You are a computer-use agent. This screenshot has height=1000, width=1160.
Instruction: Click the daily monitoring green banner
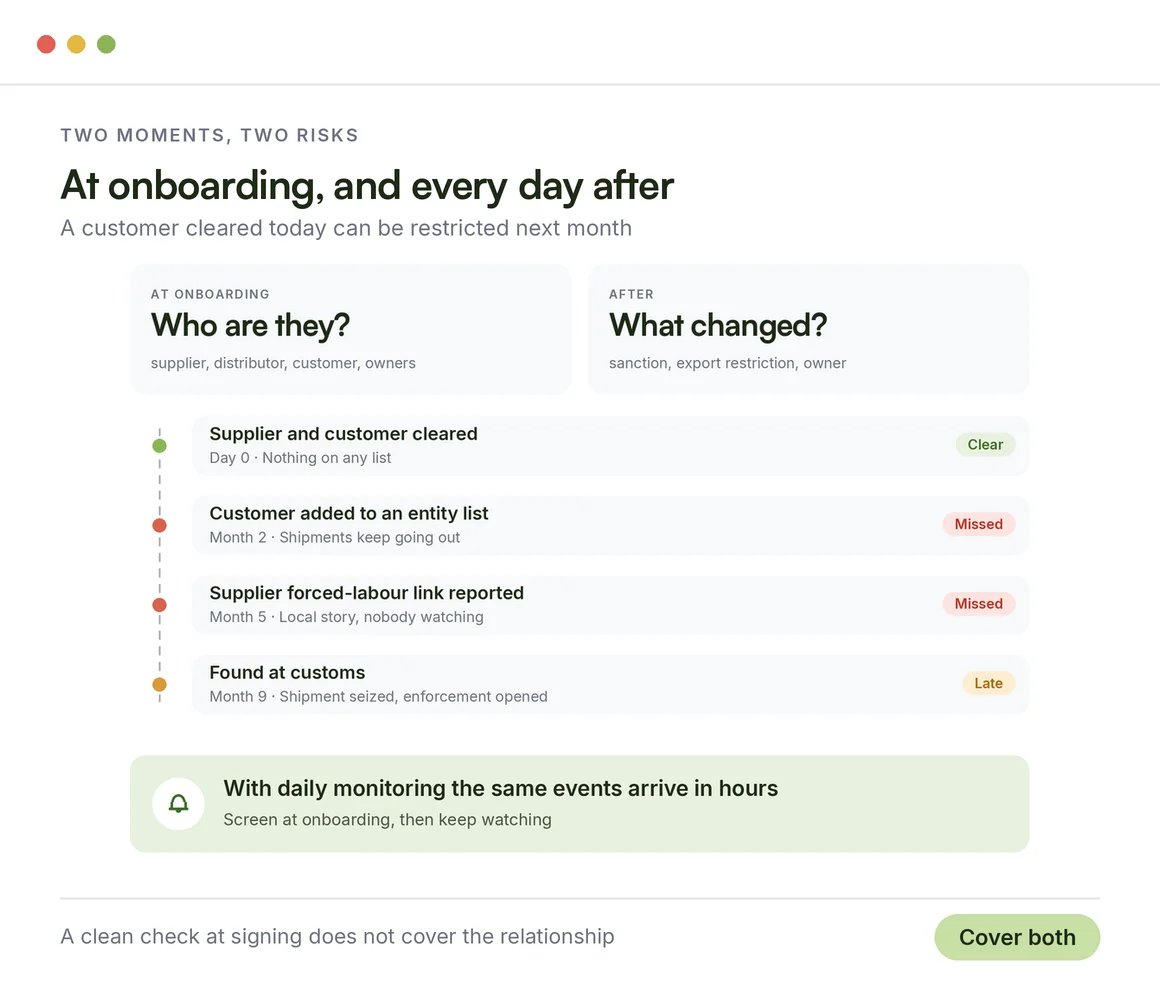pos(579,804)
